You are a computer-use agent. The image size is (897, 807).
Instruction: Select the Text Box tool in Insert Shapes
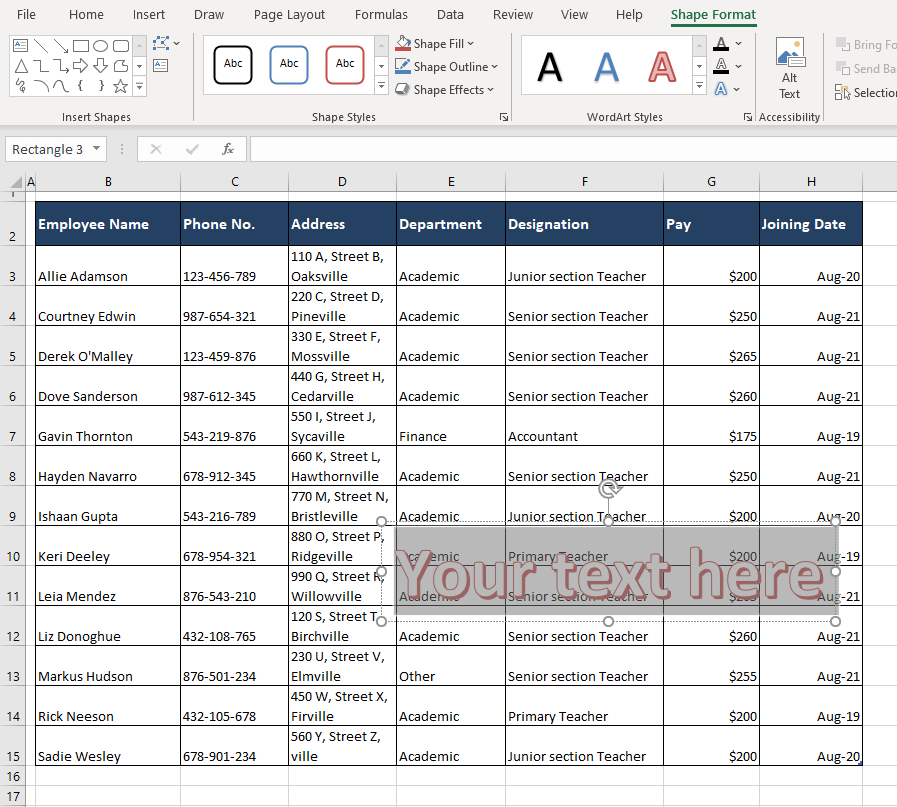(20, 43)
